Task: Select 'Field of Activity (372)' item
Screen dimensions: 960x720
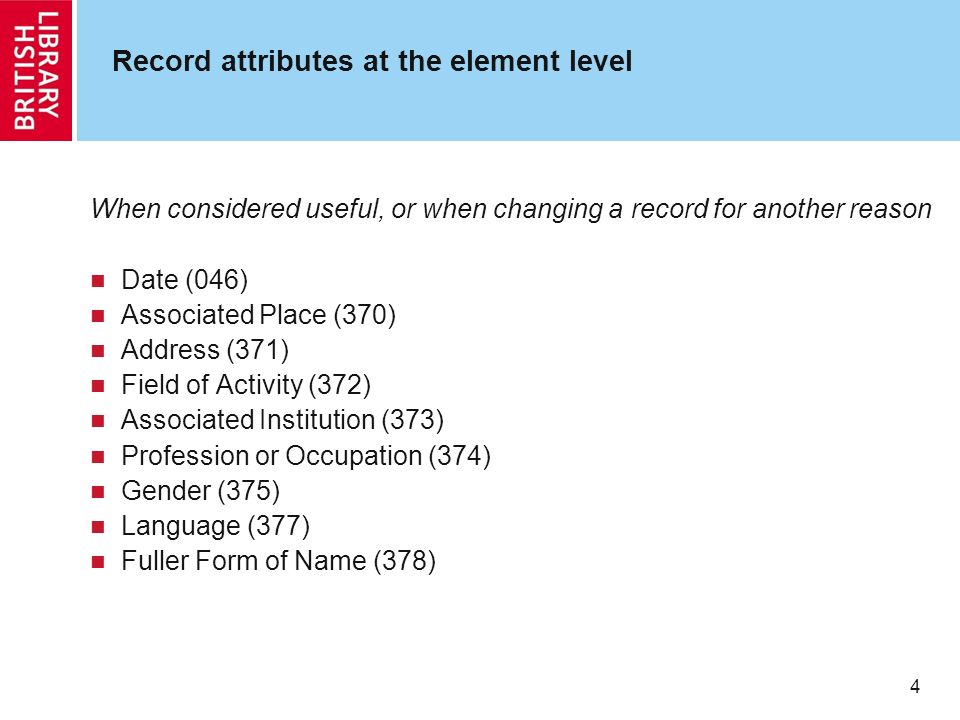Action: pyautogui.click(x=246, y=385)
